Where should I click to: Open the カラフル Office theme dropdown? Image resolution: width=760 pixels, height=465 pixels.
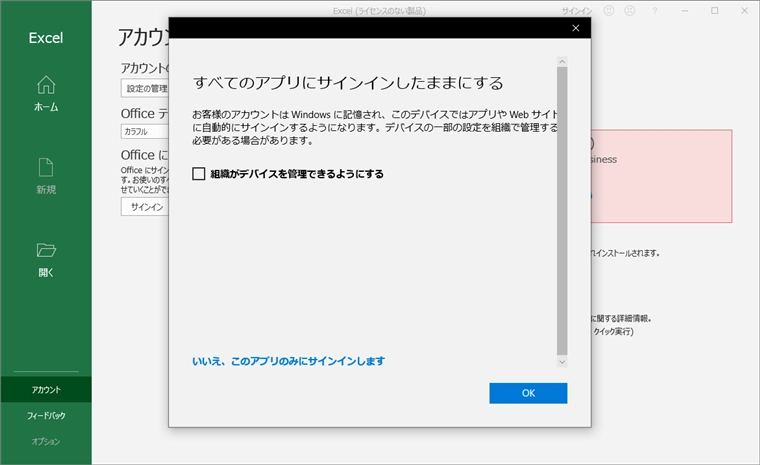pyautogui.click(x=145, y=131)
